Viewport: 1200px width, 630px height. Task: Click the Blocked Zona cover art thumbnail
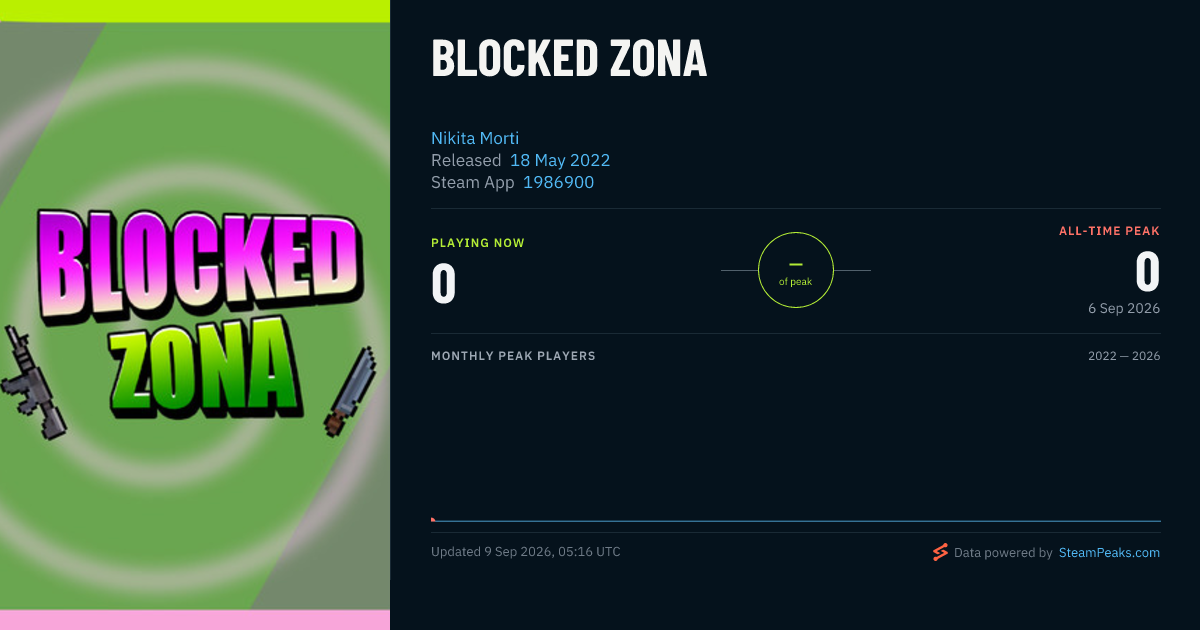195,315
